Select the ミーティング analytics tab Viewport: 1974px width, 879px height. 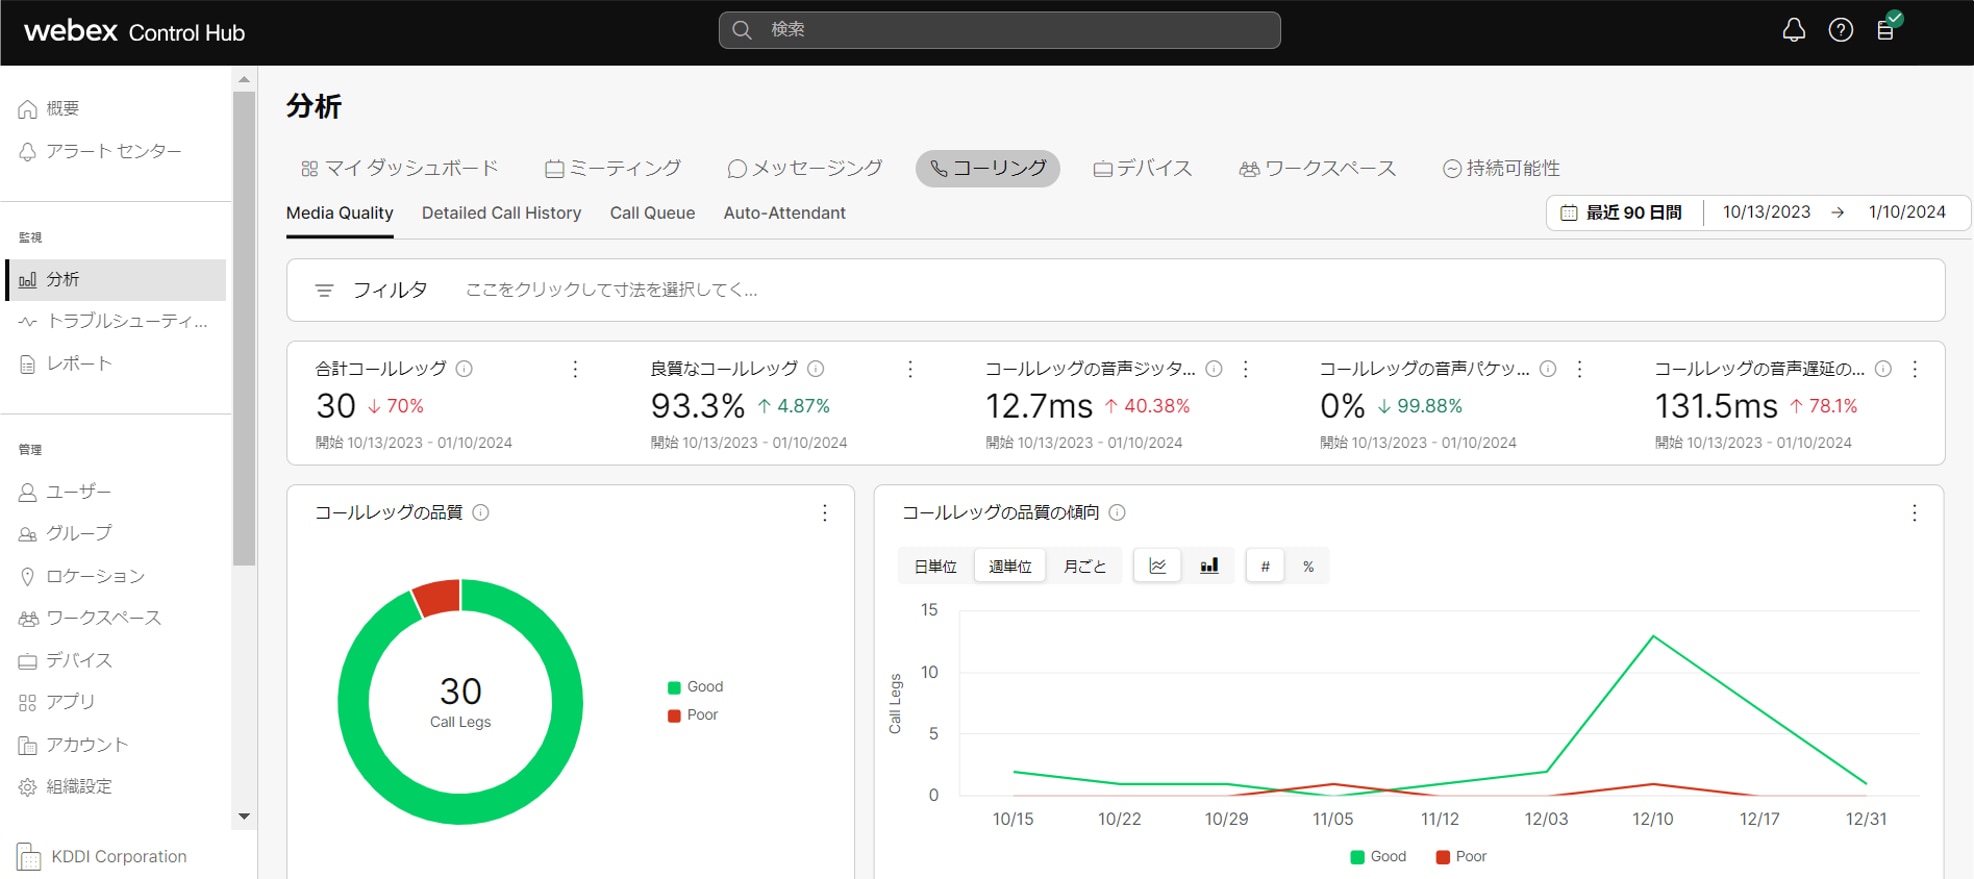[613, 169]
